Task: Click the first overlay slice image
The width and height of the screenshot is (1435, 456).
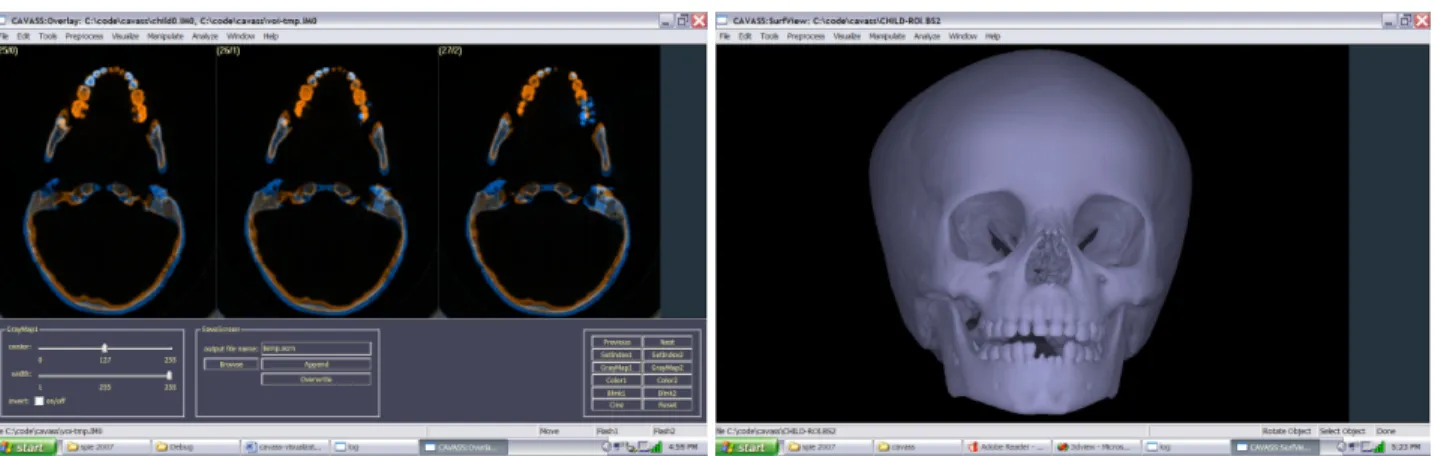Action: (108, 180)
